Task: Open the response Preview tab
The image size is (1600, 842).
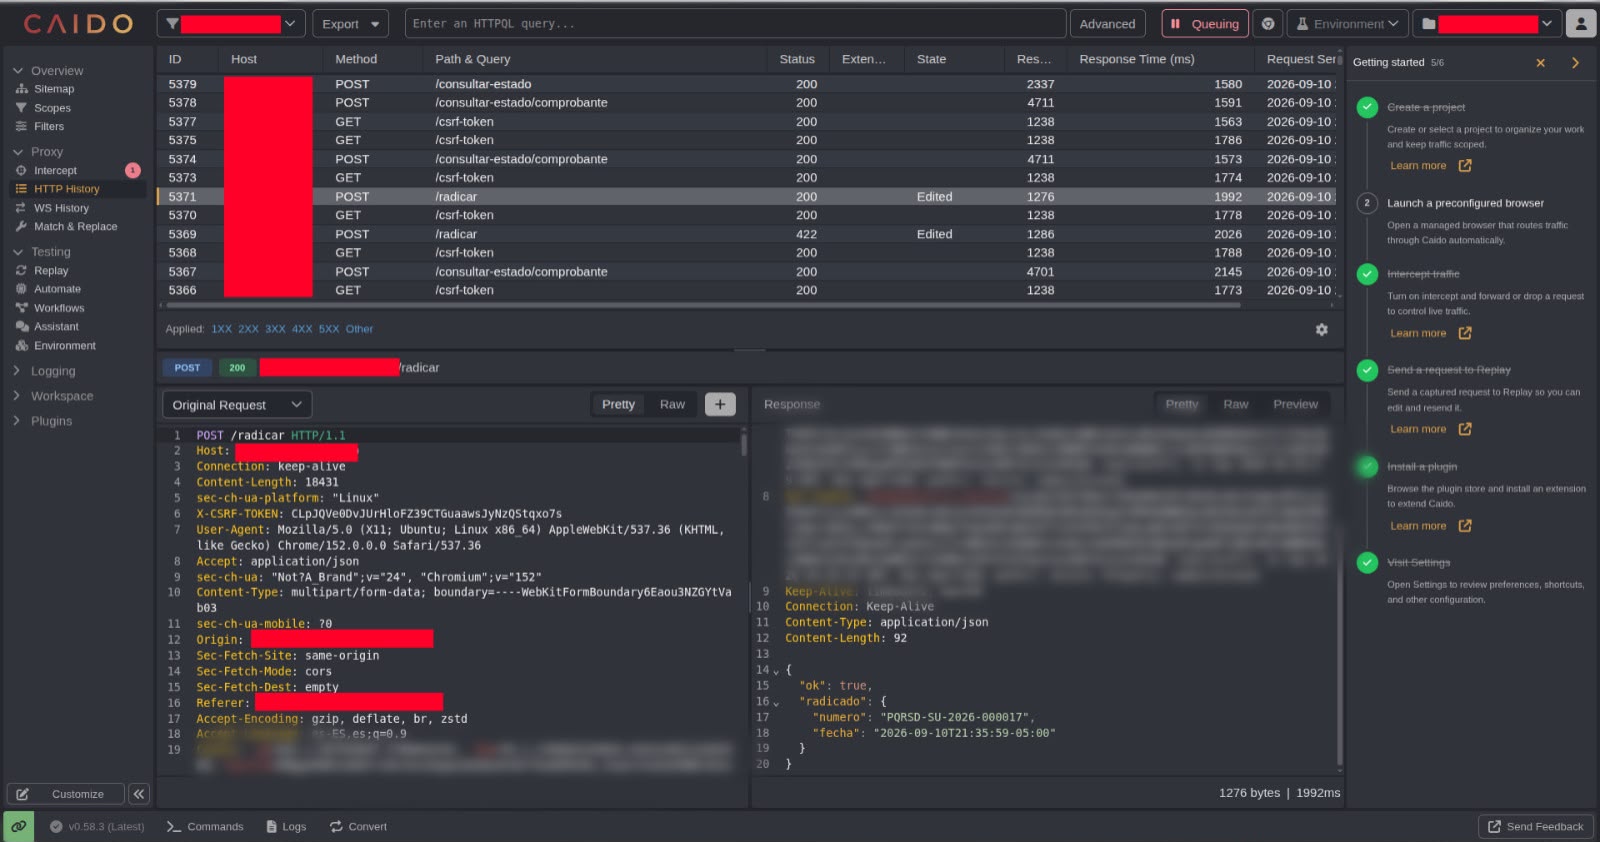Action: tap(1295, 405)
